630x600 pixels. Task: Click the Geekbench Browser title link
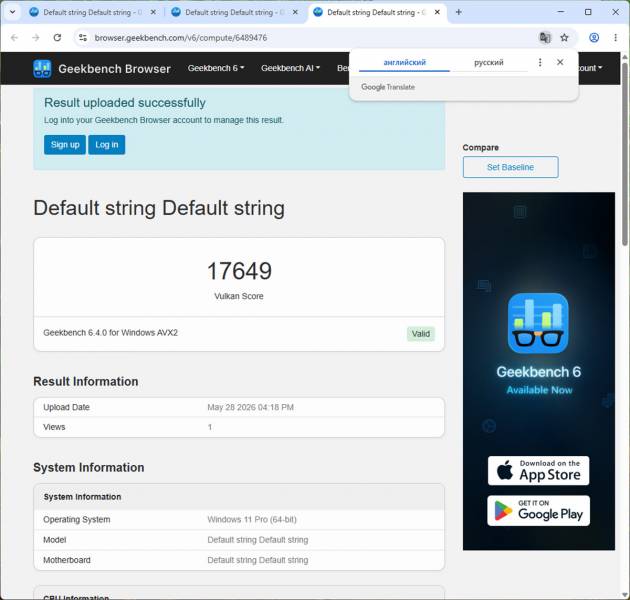[x=115, y=69]
